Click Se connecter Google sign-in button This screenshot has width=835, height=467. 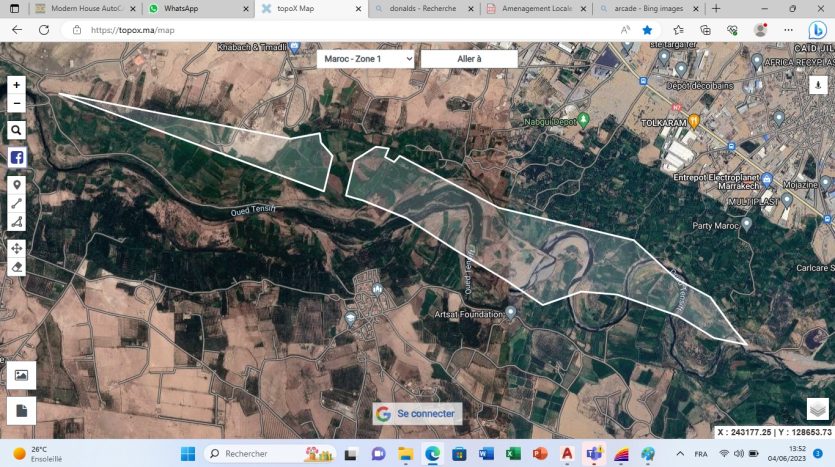point(417,414)
